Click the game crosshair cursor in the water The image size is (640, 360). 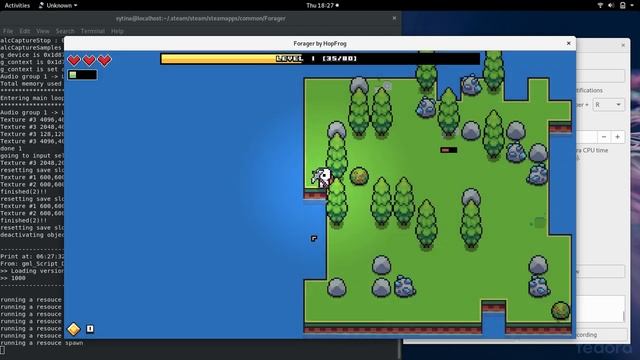coord(313,238)
